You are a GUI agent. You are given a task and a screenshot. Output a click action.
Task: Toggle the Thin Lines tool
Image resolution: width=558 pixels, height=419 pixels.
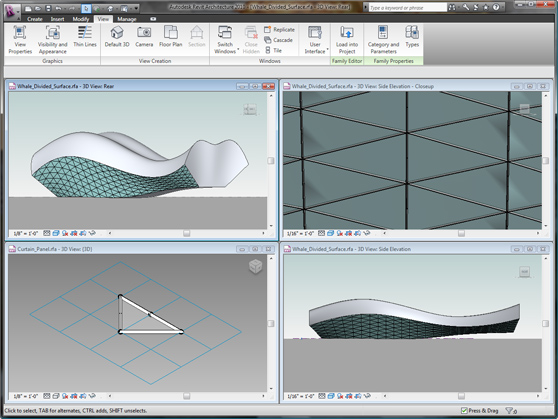[x=85, y=37]
